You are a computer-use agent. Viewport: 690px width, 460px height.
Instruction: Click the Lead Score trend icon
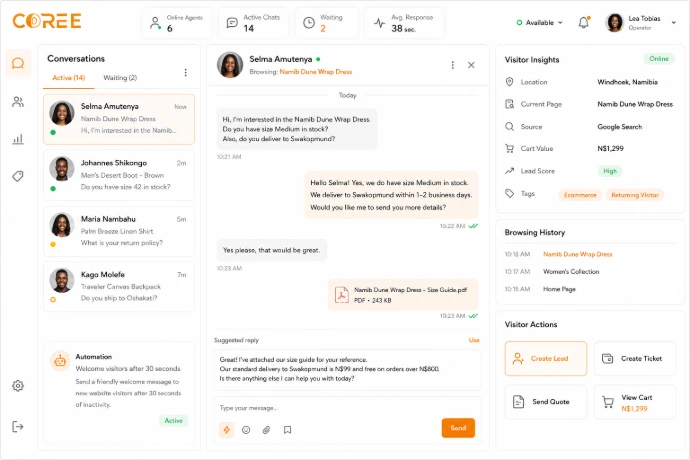[510, 171]
